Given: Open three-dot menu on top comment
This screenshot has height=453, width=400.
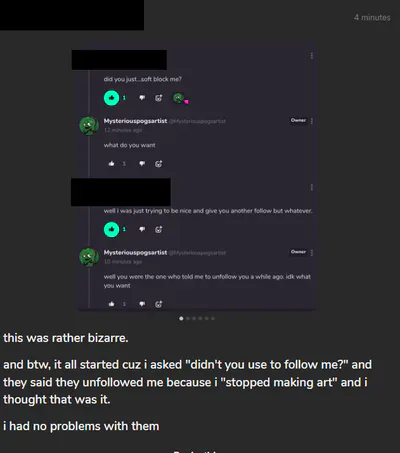Looking at the screenshot, I should click(312, 56).
